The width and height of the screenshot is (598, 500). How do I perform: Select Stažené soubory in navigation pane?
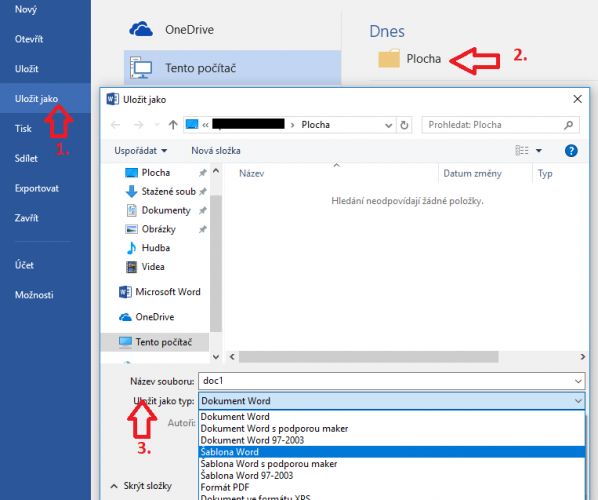click(x=168, y=191)
